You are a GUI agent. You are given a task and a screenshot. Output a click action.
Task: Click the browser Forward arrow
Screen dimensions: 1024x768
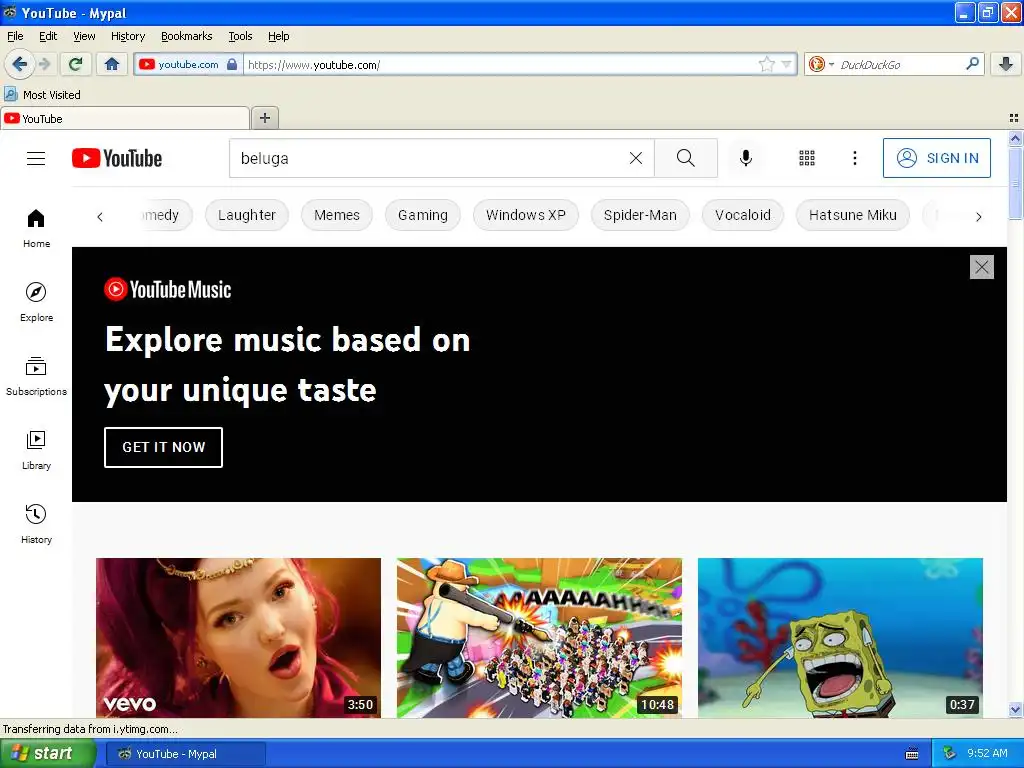point(44,64)
